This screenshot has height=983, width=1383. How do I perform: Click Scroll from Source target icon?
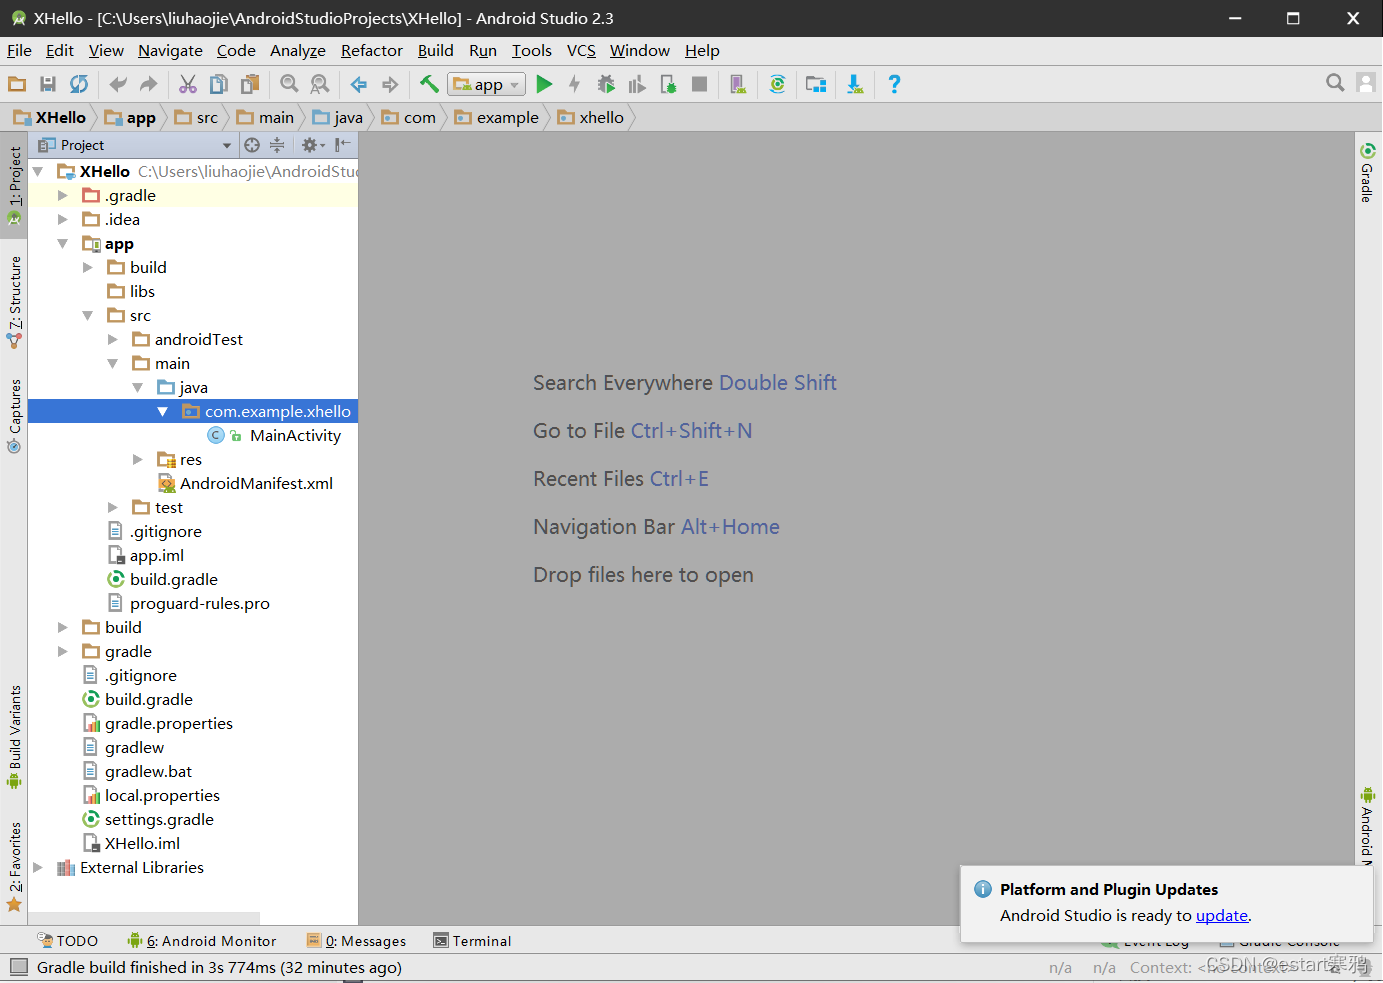[252, 145]
